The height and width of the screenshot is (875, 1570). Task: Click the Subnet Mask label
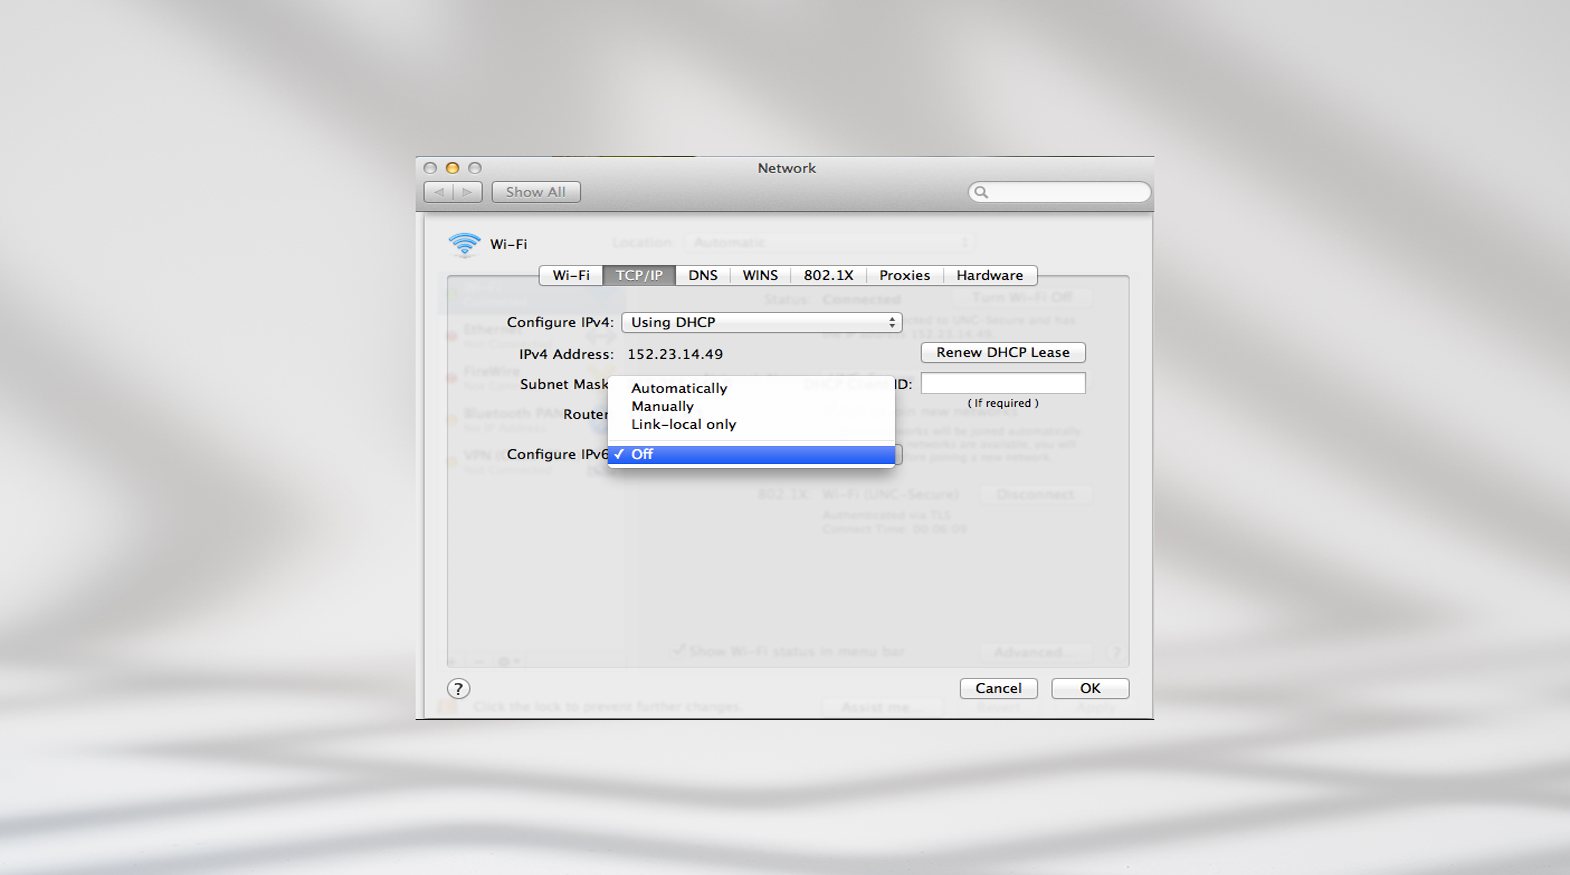click(564, 384)
